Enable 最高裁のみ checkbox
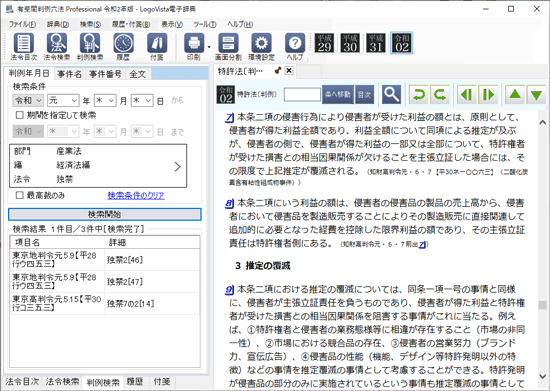 tap(20, 195)
